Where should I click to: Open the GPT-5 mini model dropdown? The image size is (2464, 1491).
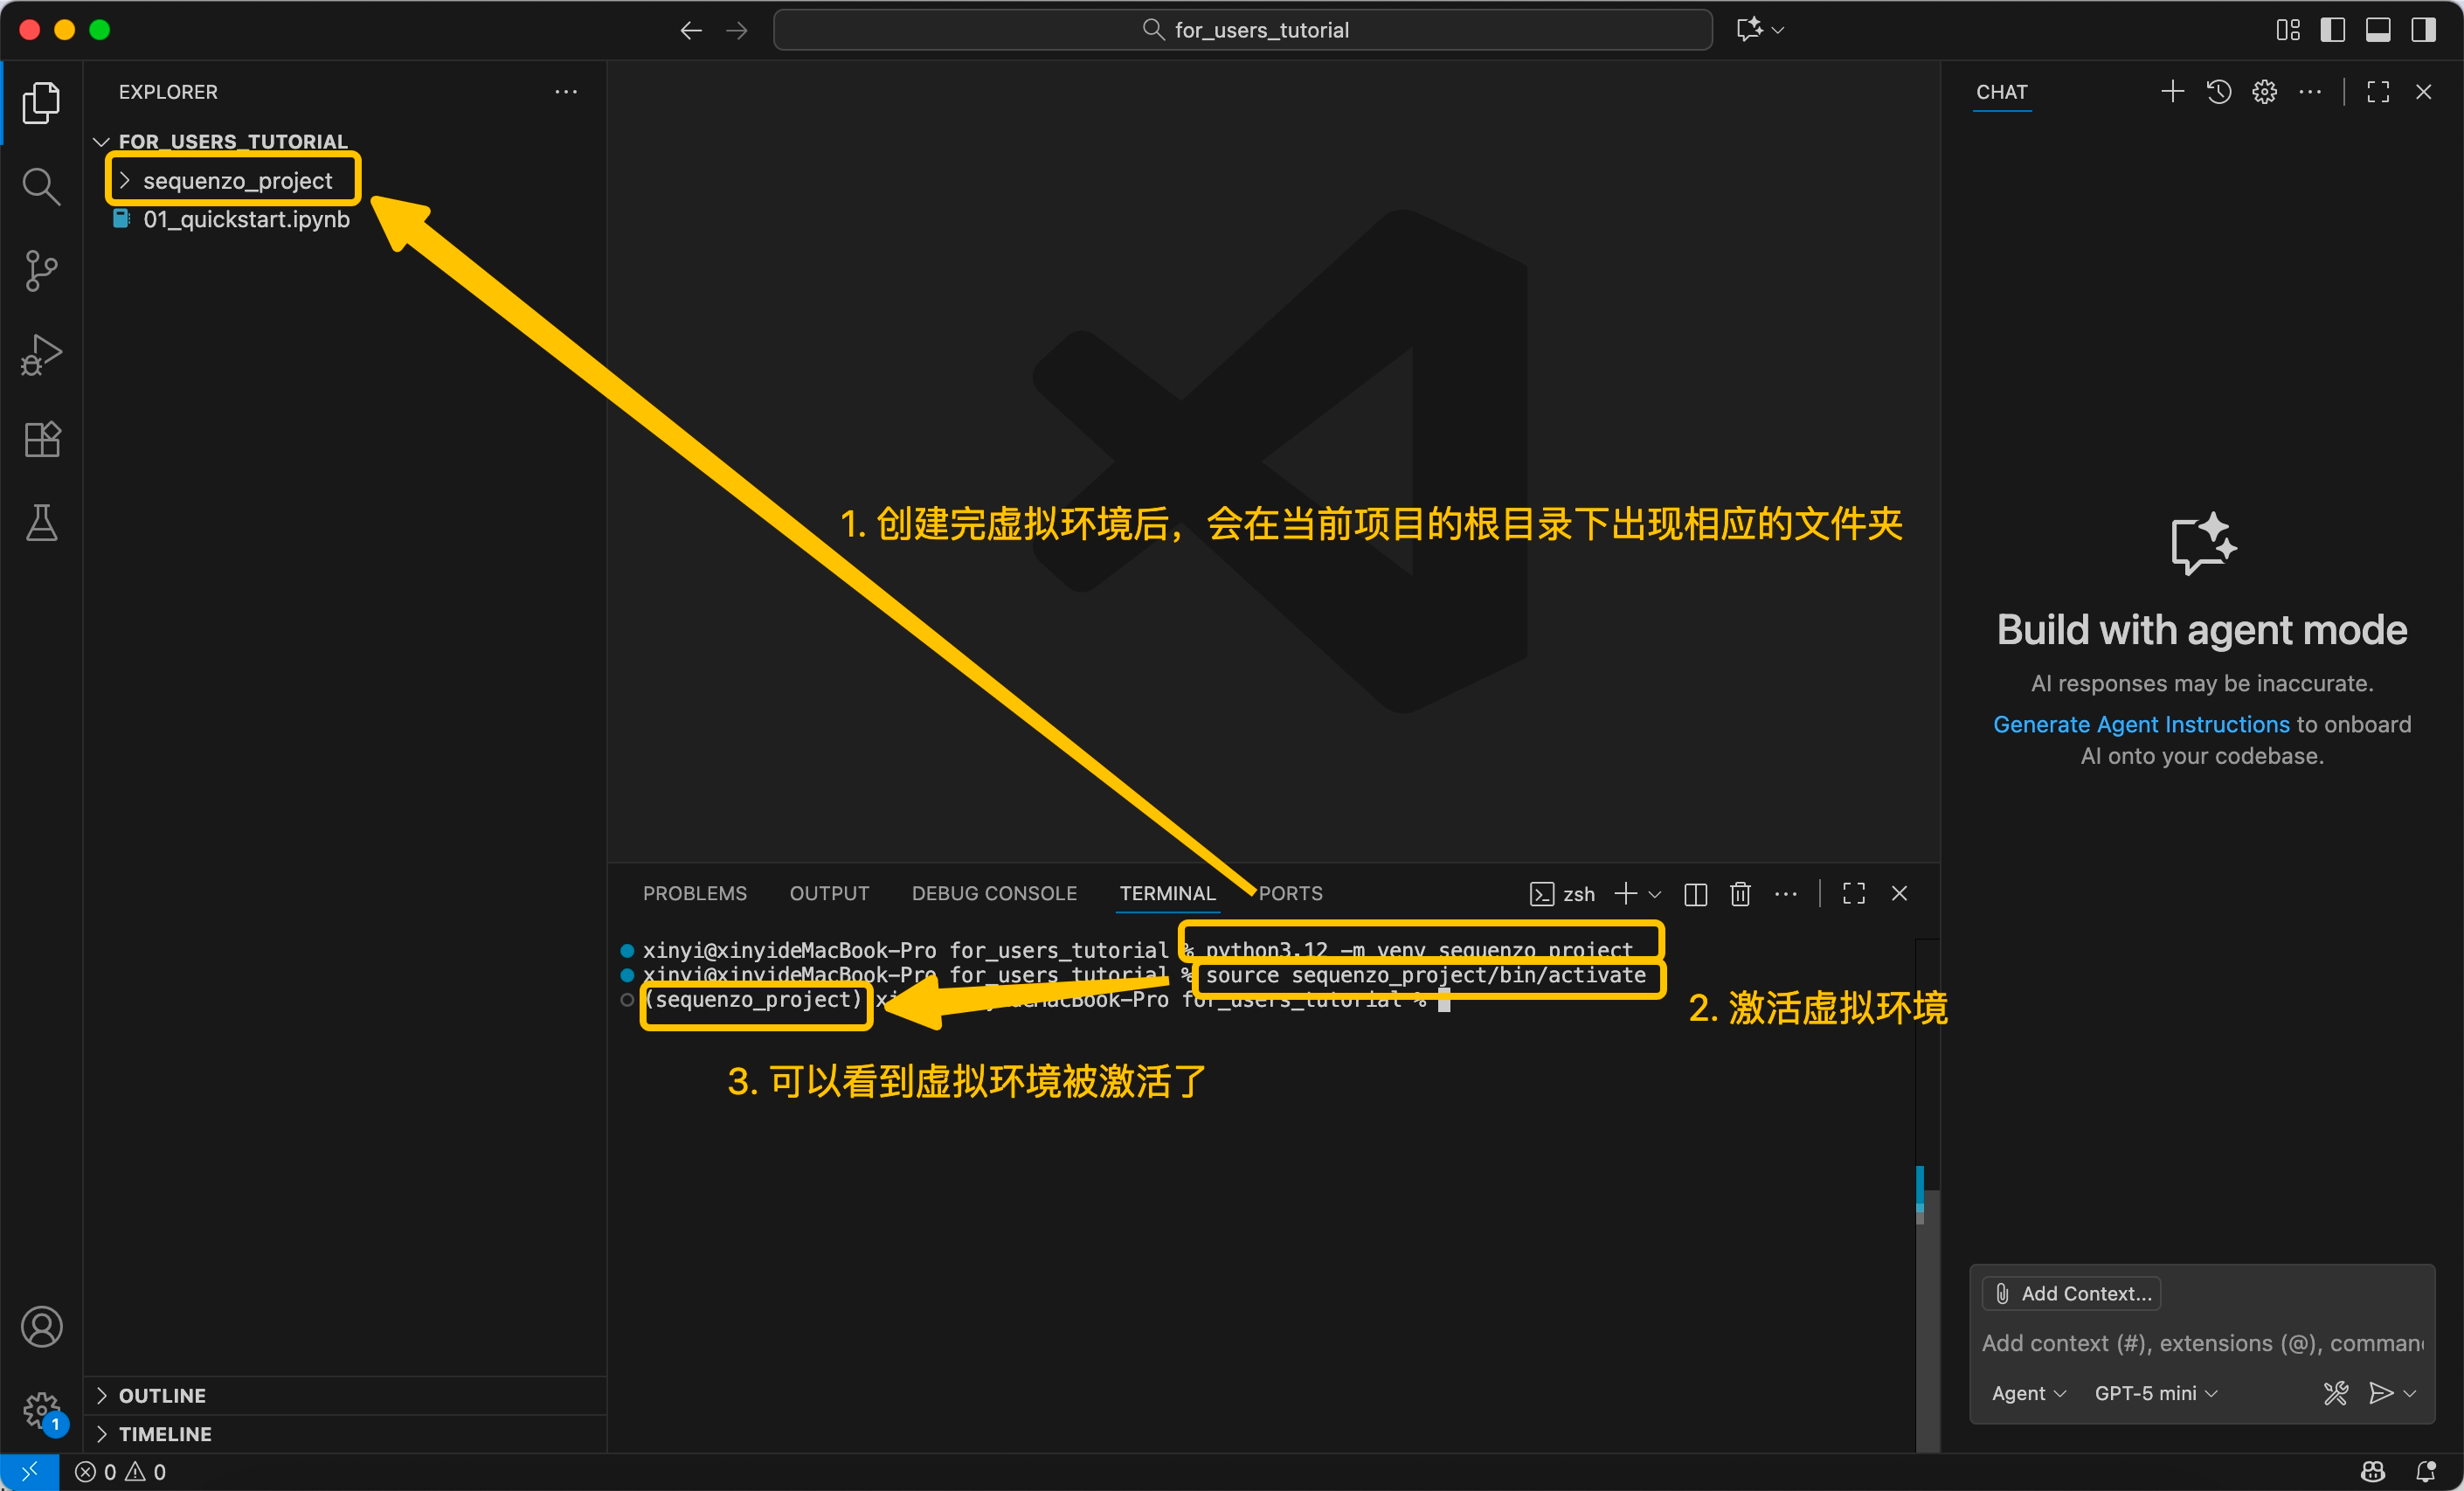[2155, 1393]
